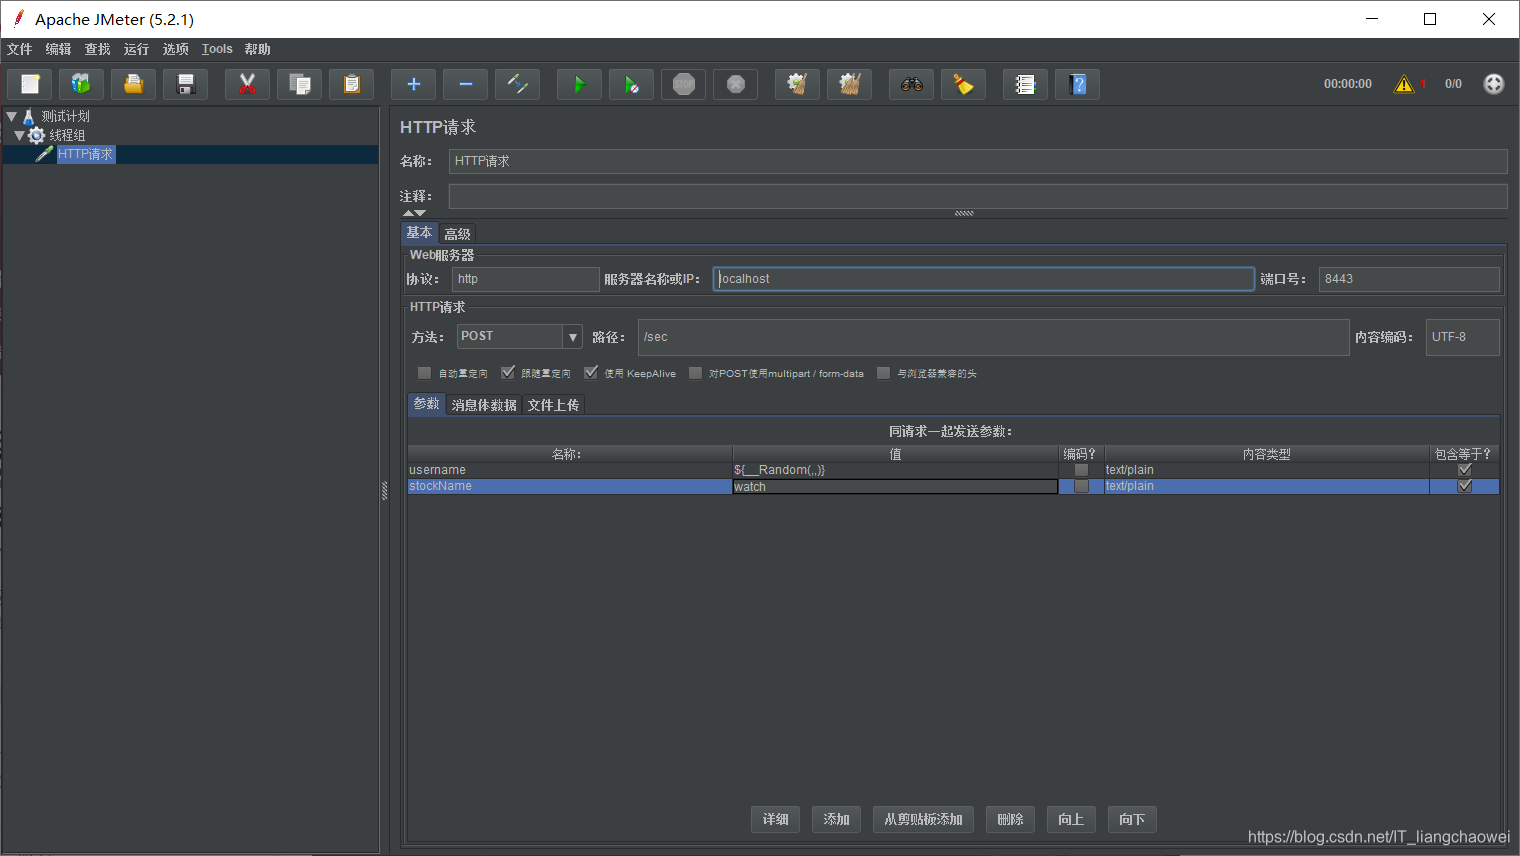Viewport: 1520px width, 856px height.
Task: Click the Shutdown test toolbar icon
Action: coord(735,85)
